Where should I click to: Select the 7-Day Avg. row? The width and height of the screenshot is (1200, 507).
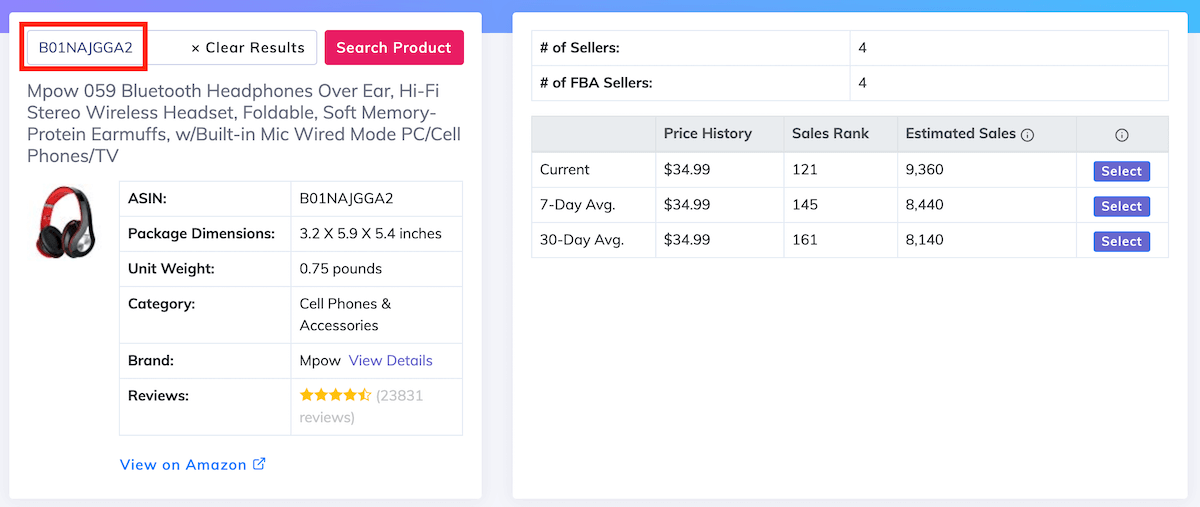(x=1121, y=206)
